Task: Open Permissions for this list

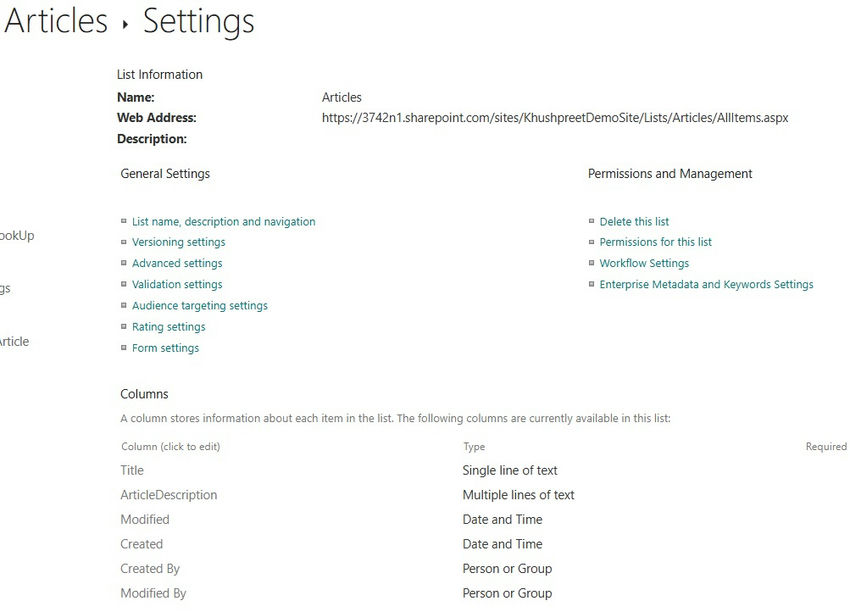Action: point(655,242)
